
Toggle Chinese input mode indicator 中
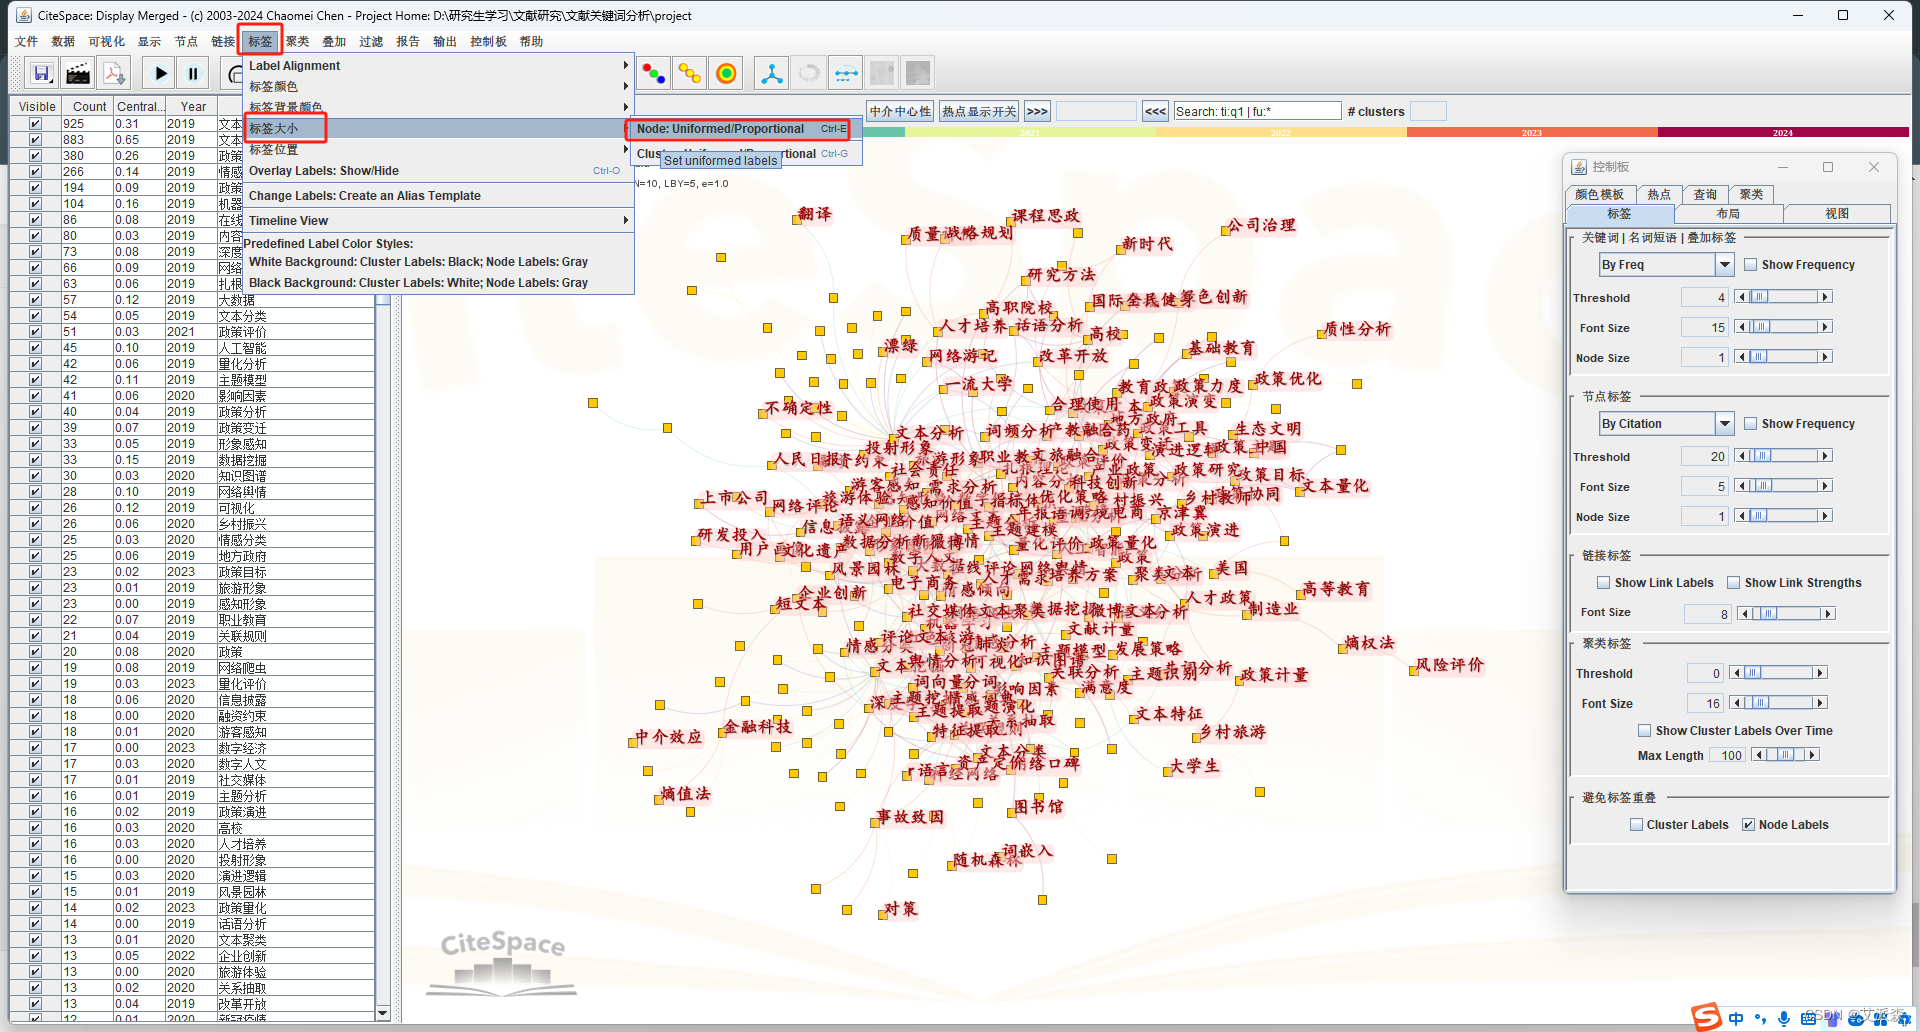tap(1736, 1018)
